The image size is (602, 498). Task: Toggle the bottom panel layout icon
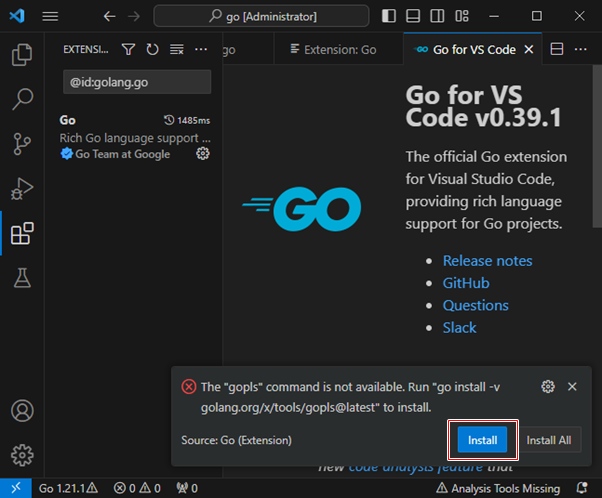tap(413, 16)
